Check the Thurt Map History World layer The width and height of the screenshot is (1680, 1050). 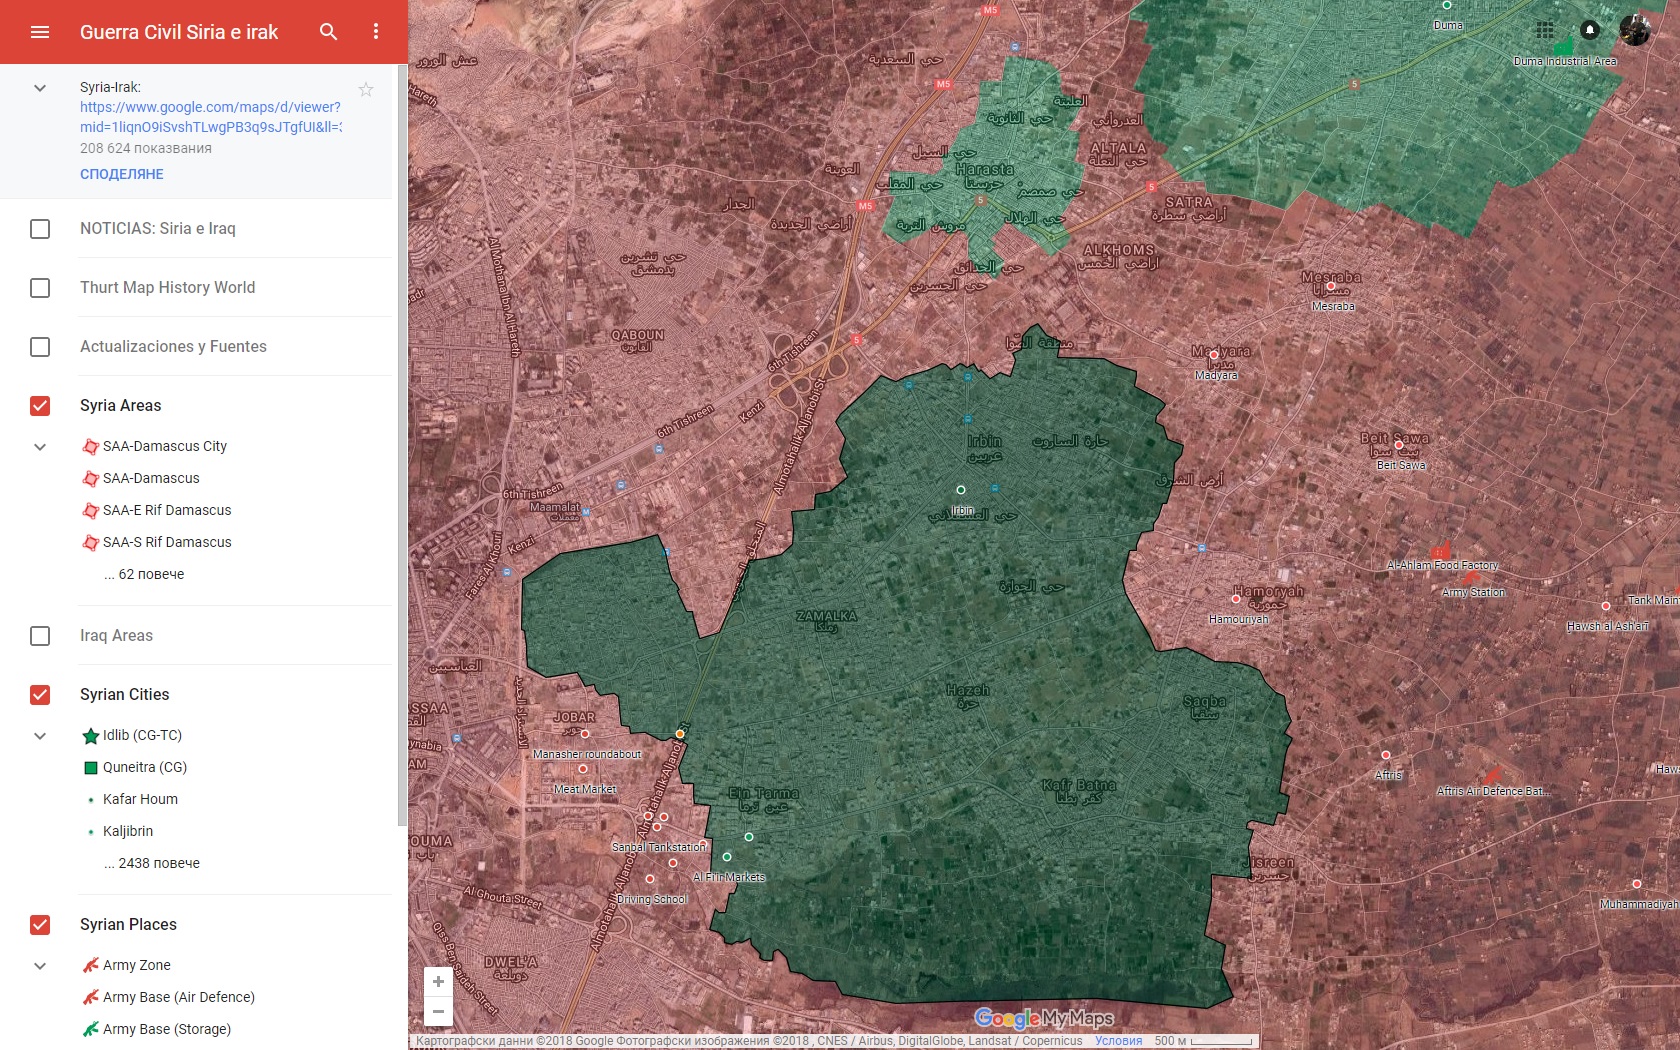(40, 288)
